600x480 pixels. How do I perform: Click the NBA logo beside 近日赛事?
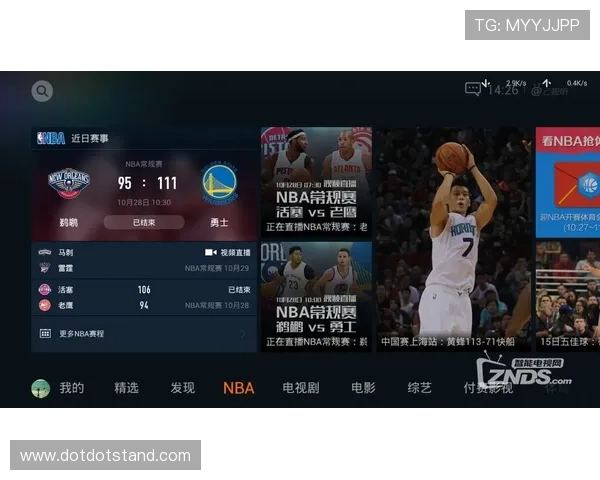click(x=51, y=138)
